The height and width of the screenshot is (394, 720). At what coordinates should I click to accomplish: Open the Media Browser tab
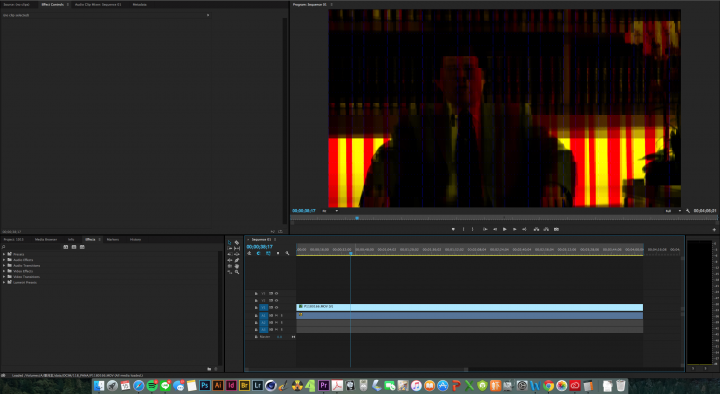(x=46, y=240)
